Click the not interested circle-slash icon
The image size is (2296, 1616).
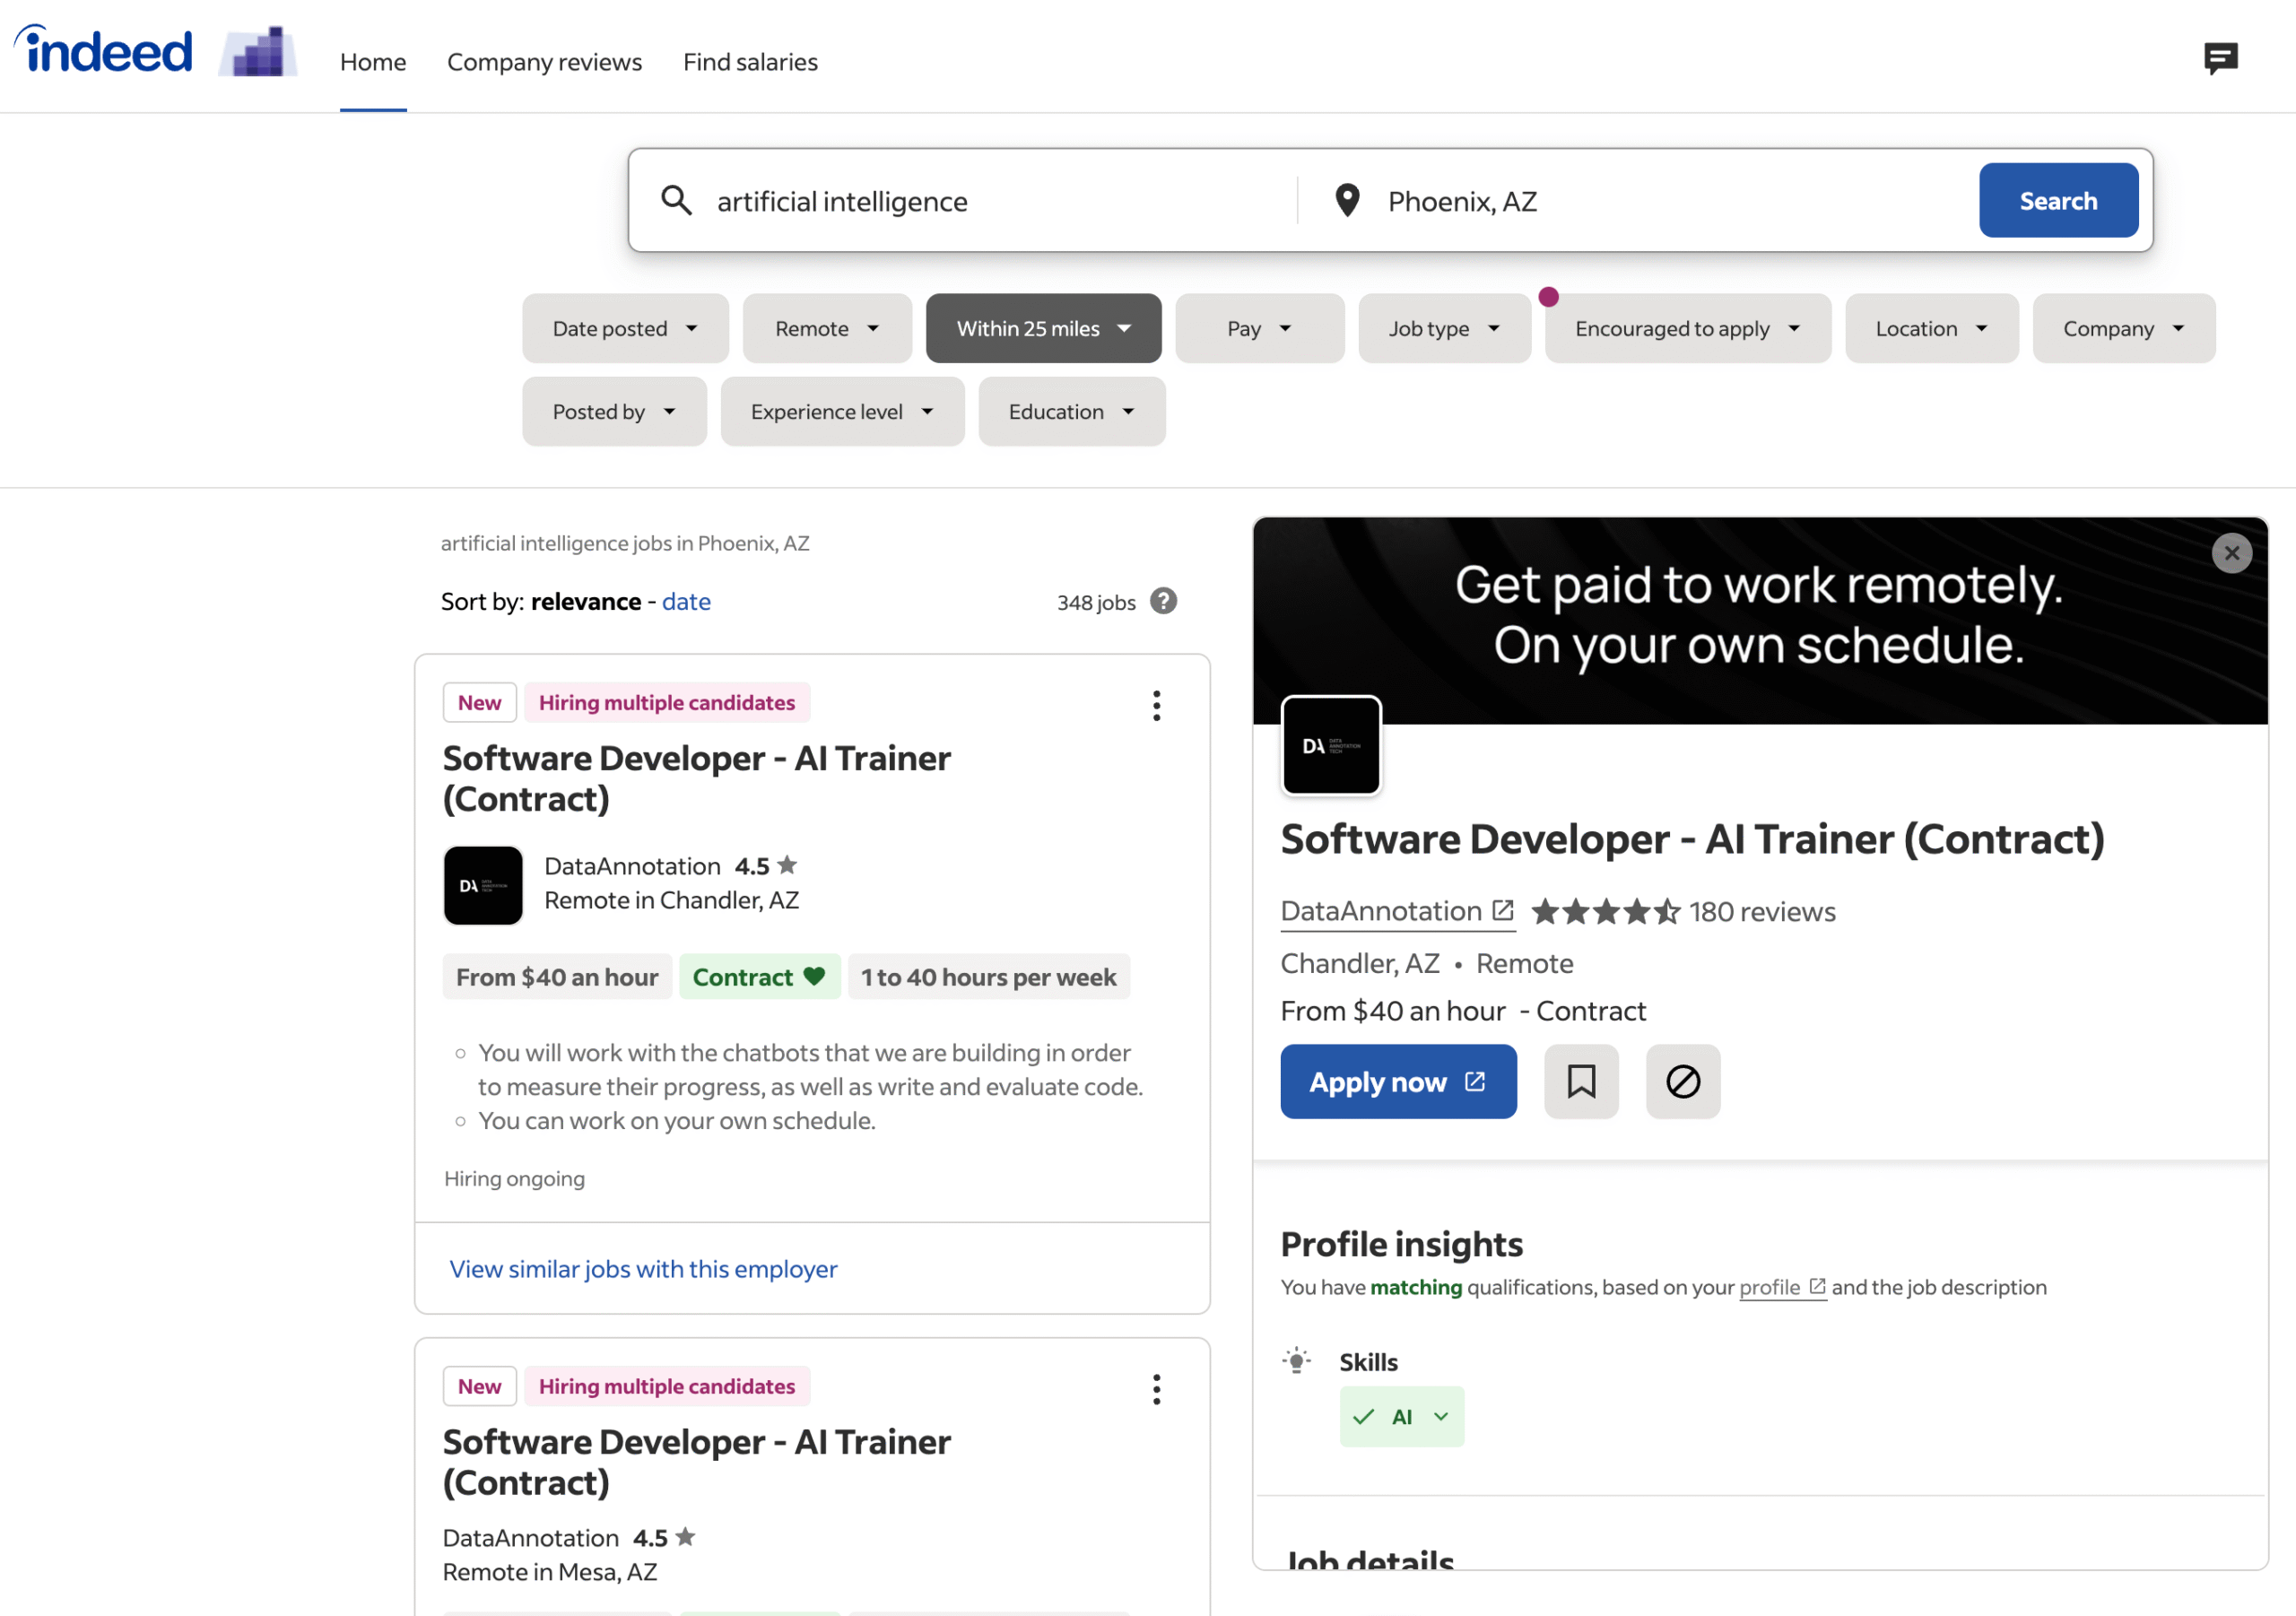(x=1682, y=1081)
